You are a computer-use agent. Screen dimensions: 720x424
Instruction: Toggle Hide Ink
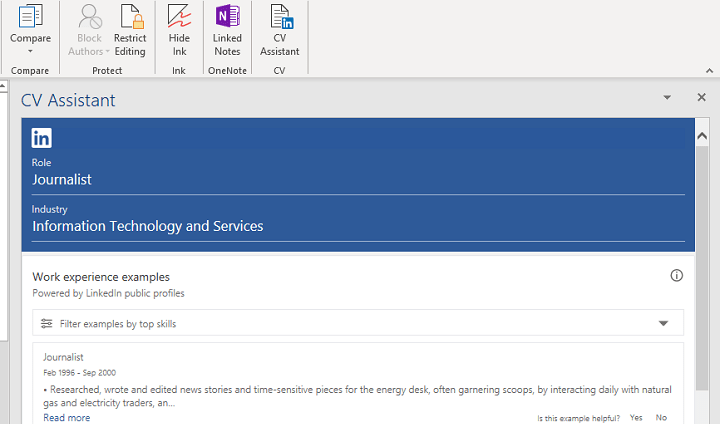179,30
